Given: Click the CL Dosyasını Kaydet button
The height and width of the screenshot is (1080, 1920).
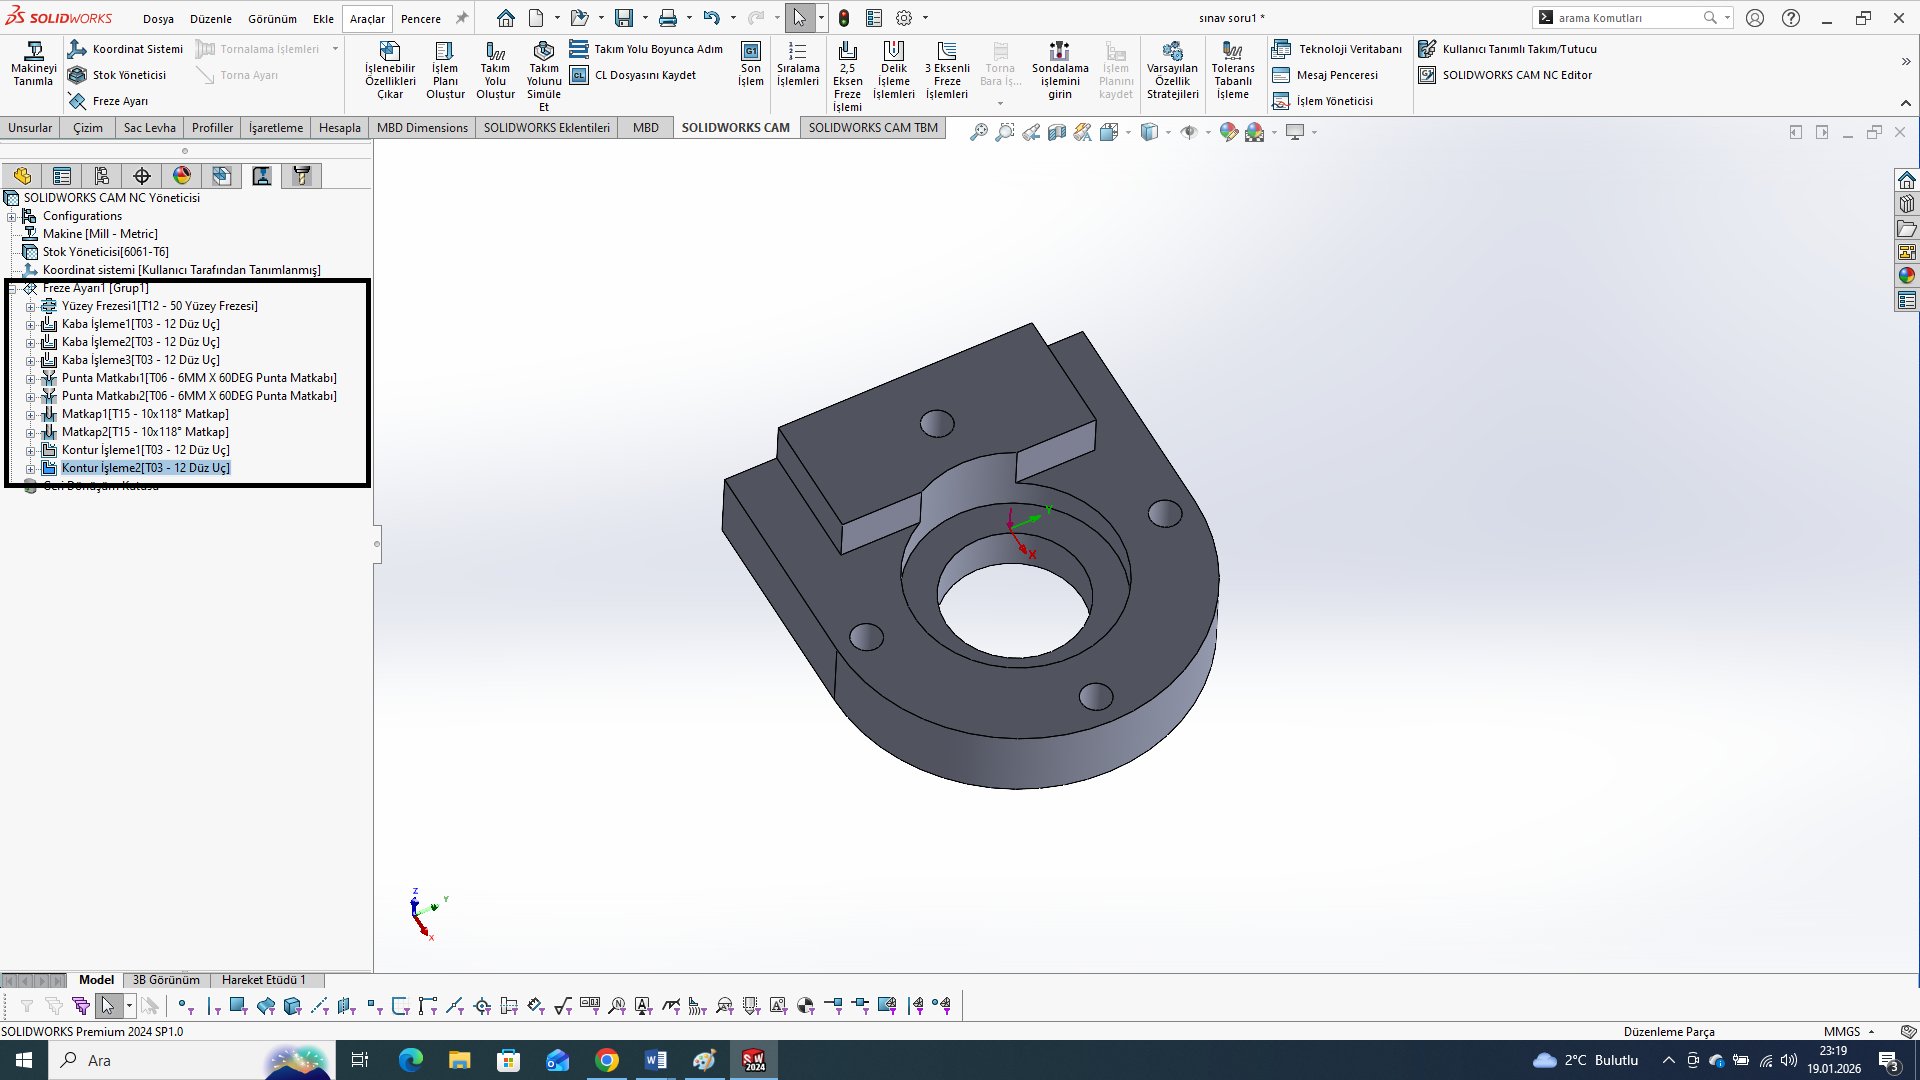Looking at the screenshot, I should coord(579,75).
